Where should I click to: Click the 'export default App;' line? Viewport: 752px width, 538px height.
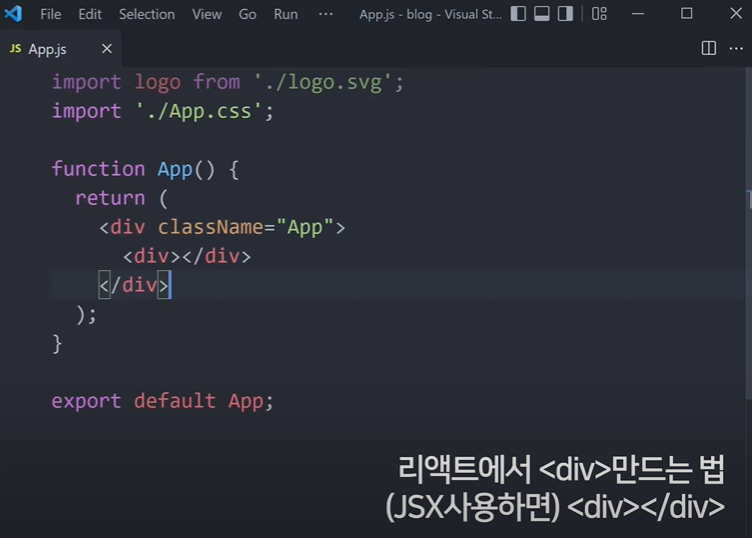point(163,401)
